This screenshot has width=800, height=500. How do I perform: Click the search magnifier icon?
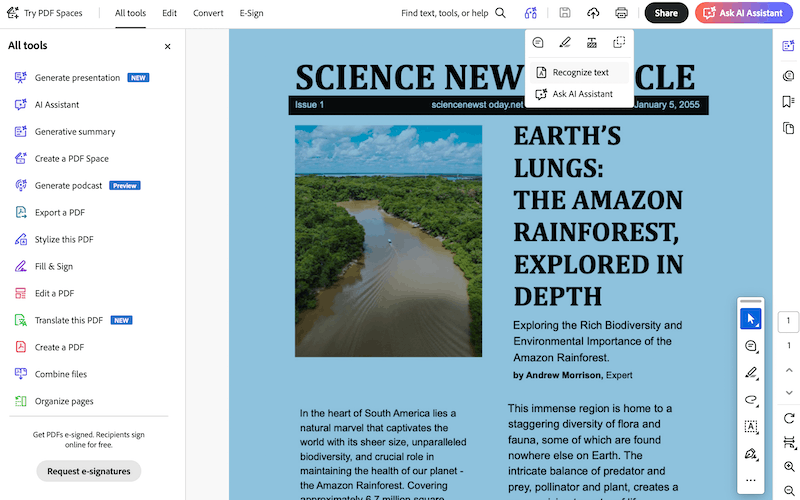click(501, 13)
